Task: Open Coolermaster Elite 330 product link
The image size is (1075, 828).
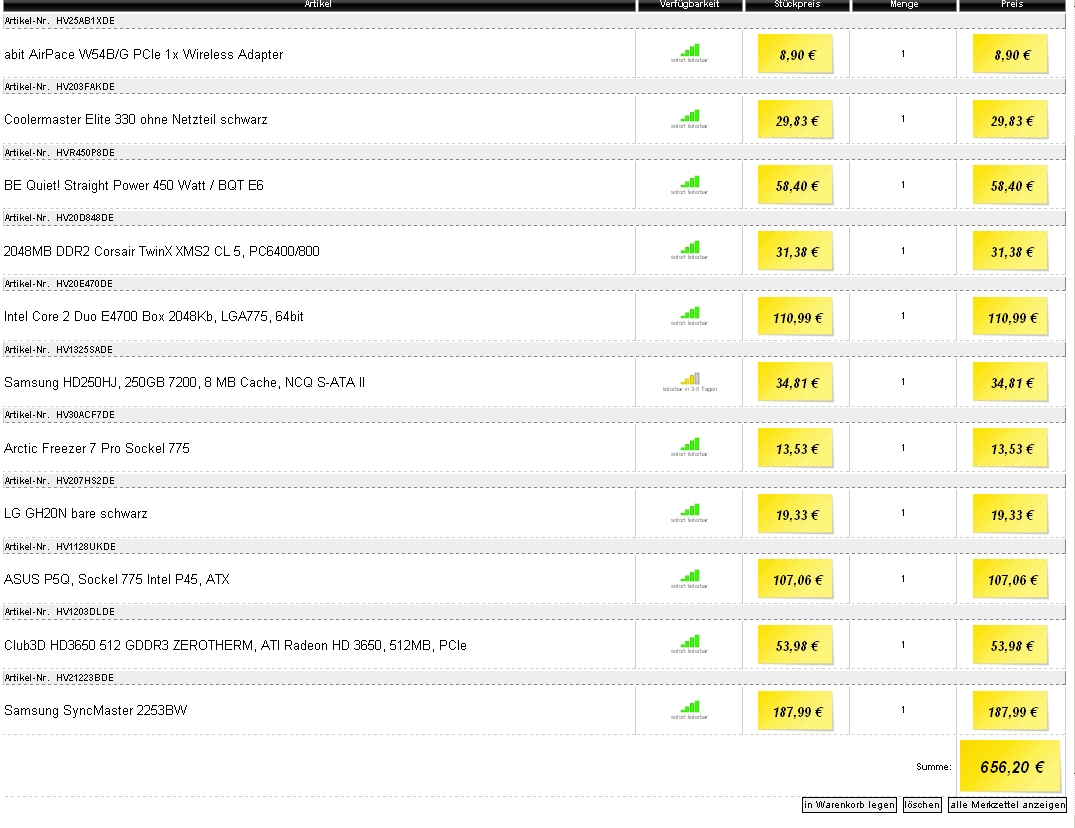Action: 136,119
